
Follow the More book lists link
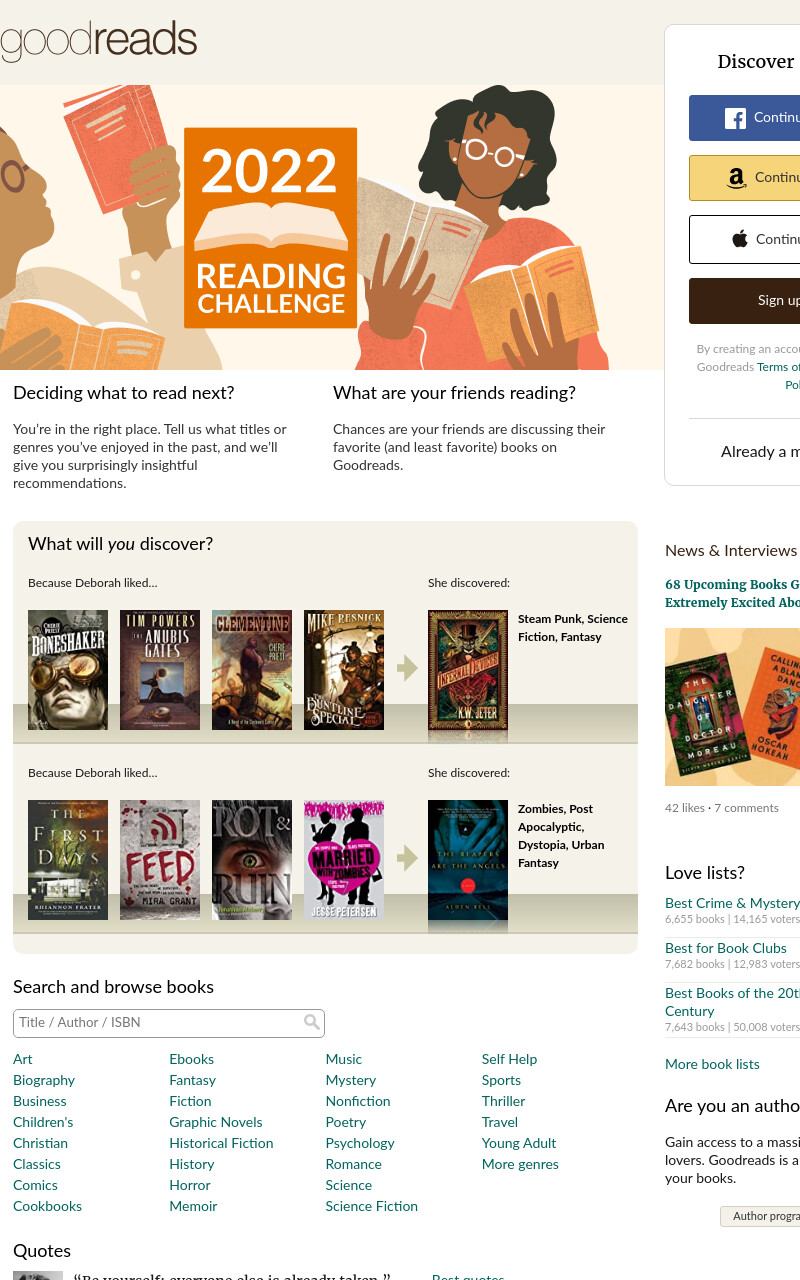tap(712, 1064)
